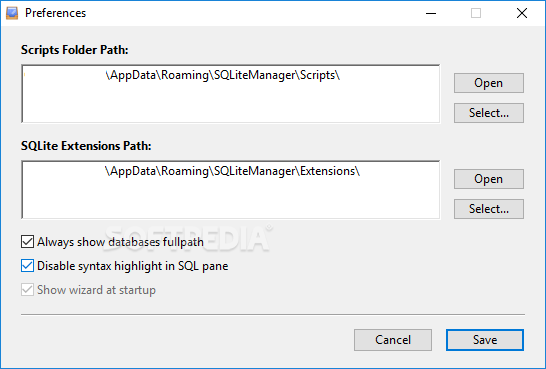Focus the Scripts folder path text box
This screenshot has height=369, width=546.
[231, 94]
